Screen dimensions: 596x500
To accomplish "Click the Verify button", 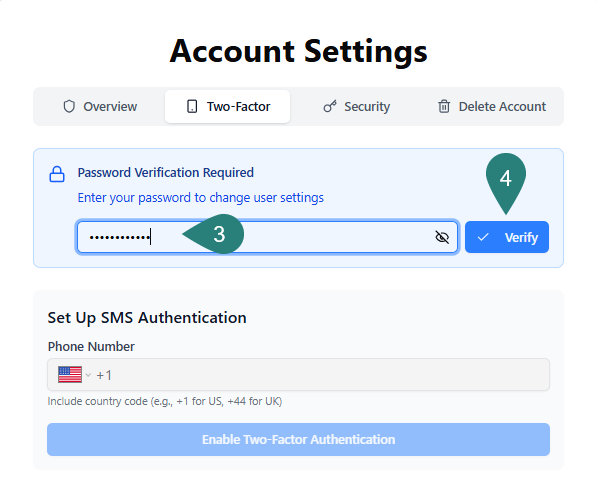I will click(507, 237).
